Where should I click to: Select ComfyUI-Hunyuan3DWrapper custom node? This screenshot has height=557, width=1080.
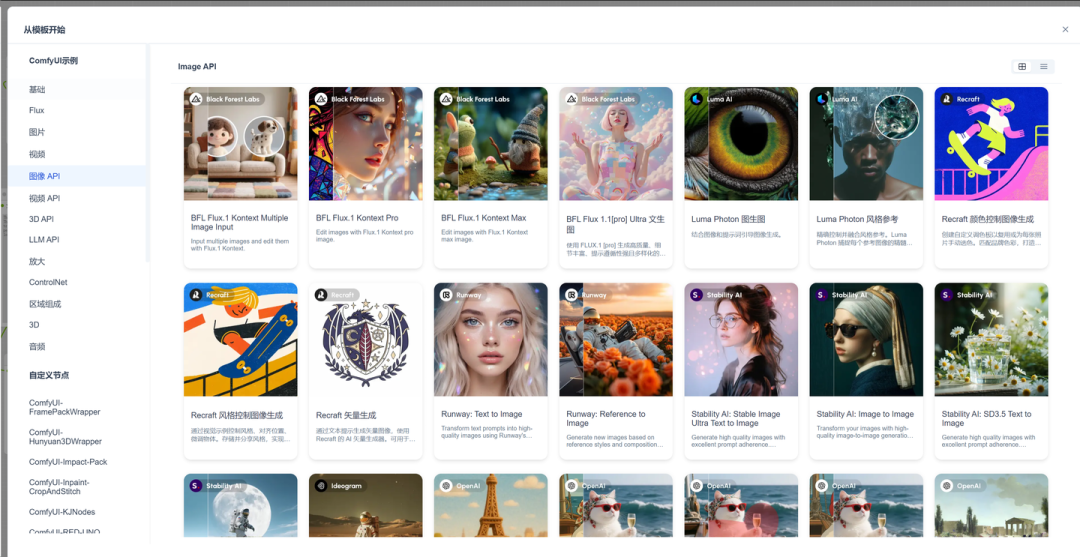77,437
